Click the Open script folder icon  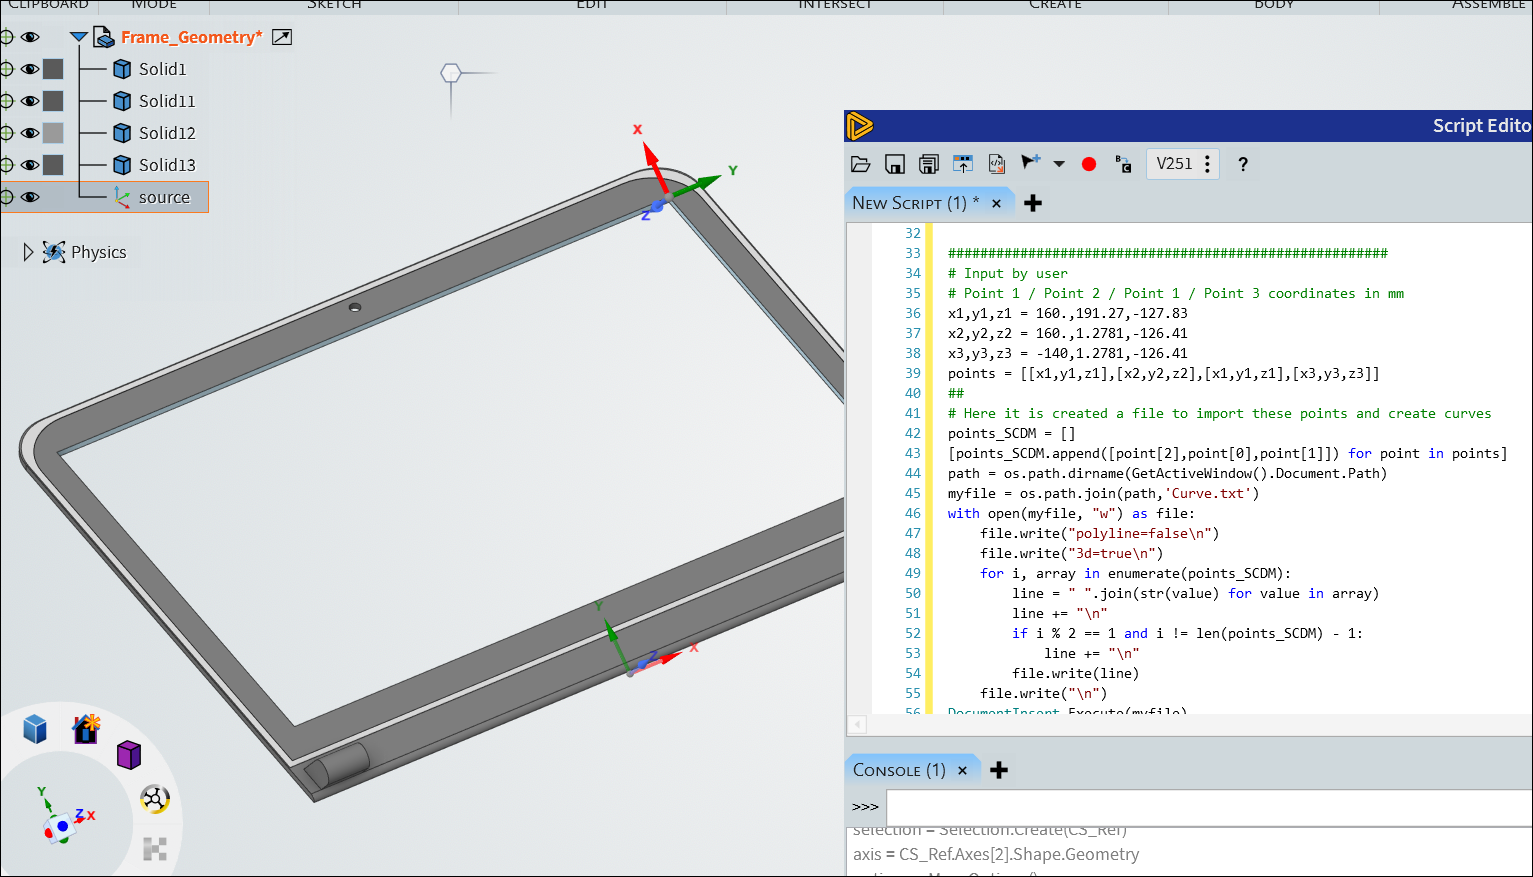[860, 164]
